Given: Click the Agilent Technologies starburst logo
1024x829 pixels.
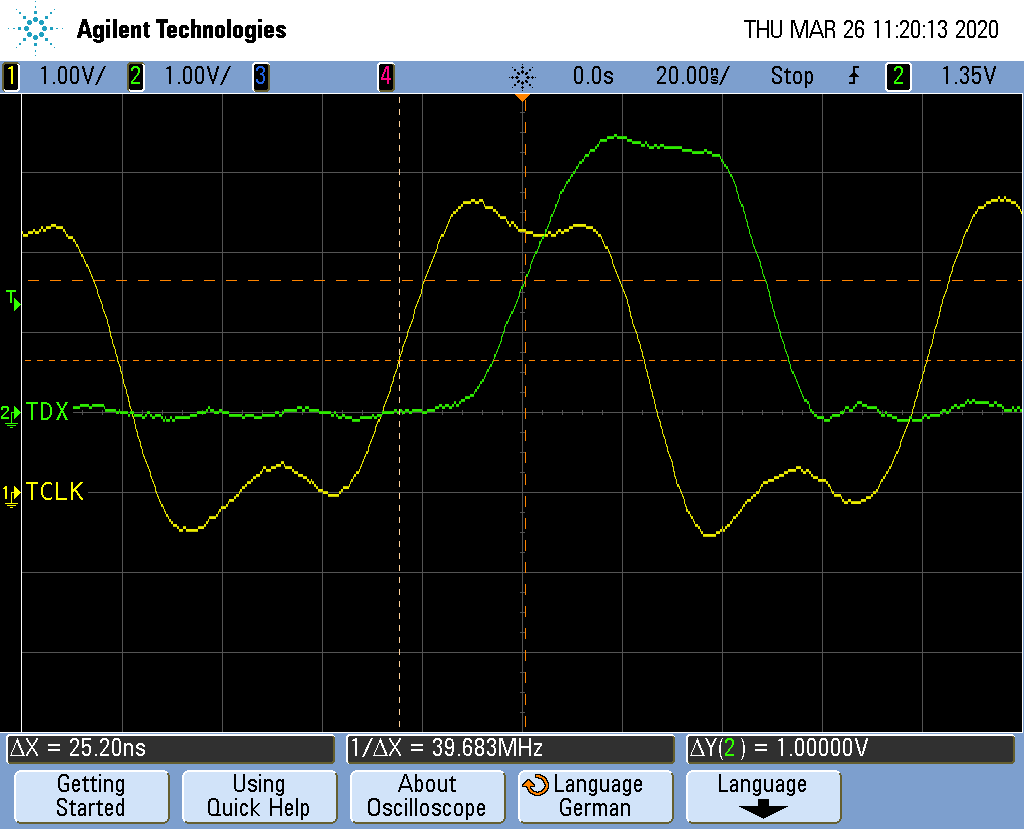Looking at the screenshot, I should point(37,29).
